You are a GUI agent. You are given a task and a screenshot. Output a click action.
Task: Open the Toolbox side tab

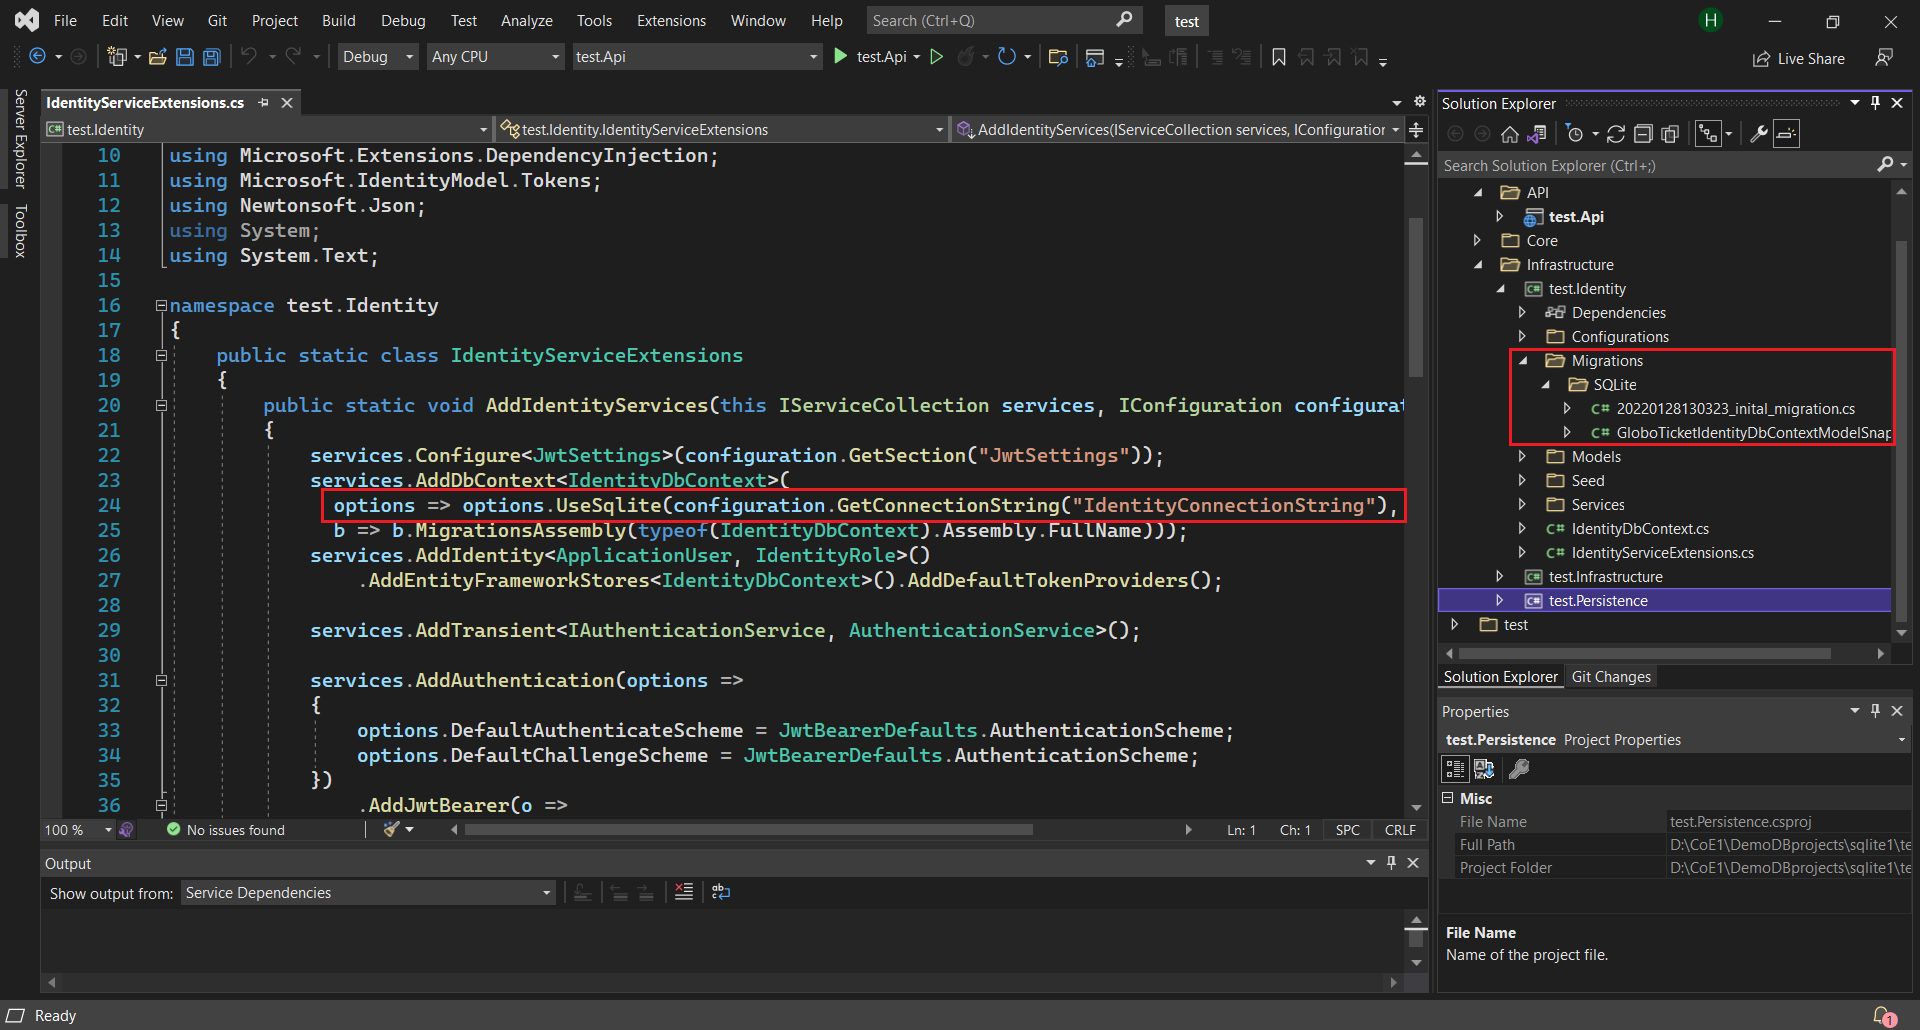pos(20,231)
